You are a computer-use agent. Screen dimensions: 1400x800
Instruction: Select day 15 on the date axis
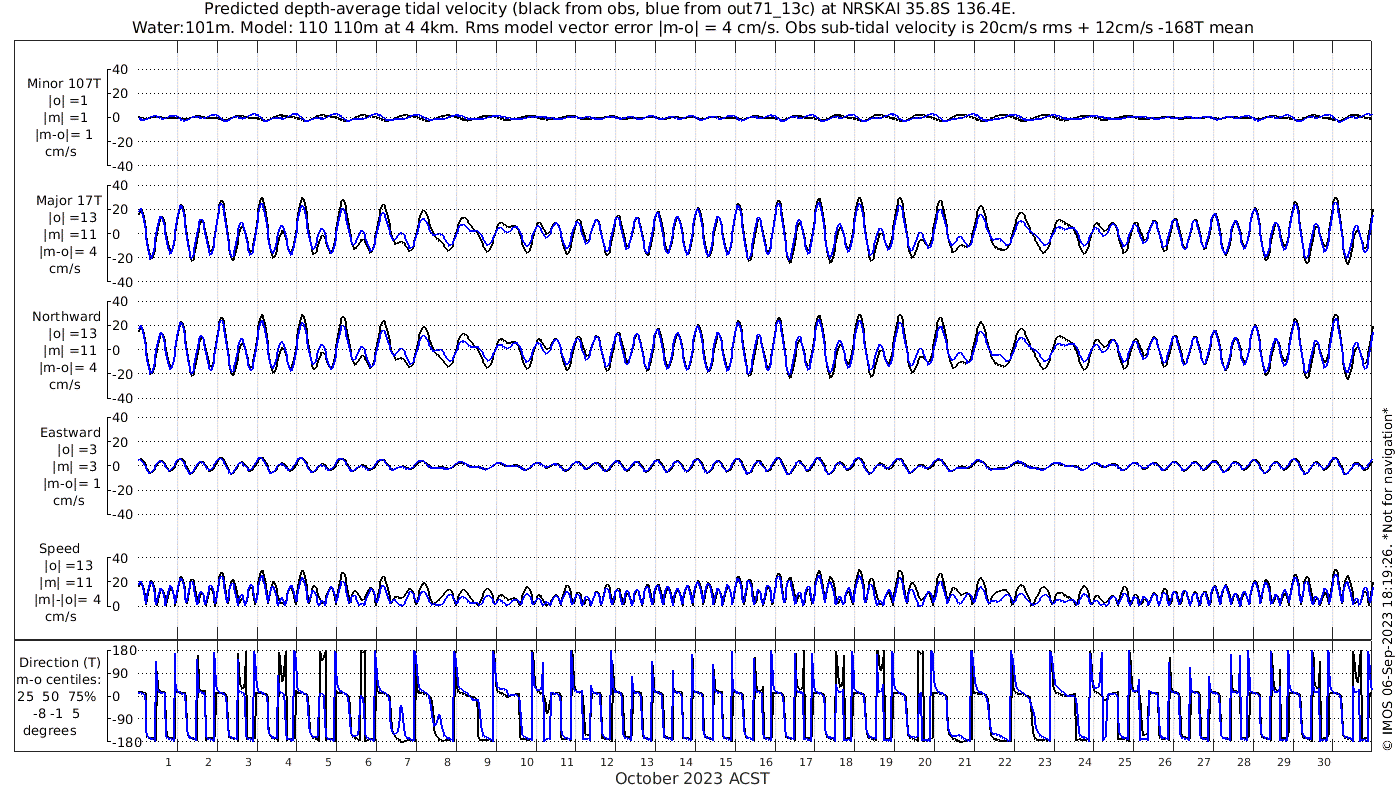[x=726, y=762]
